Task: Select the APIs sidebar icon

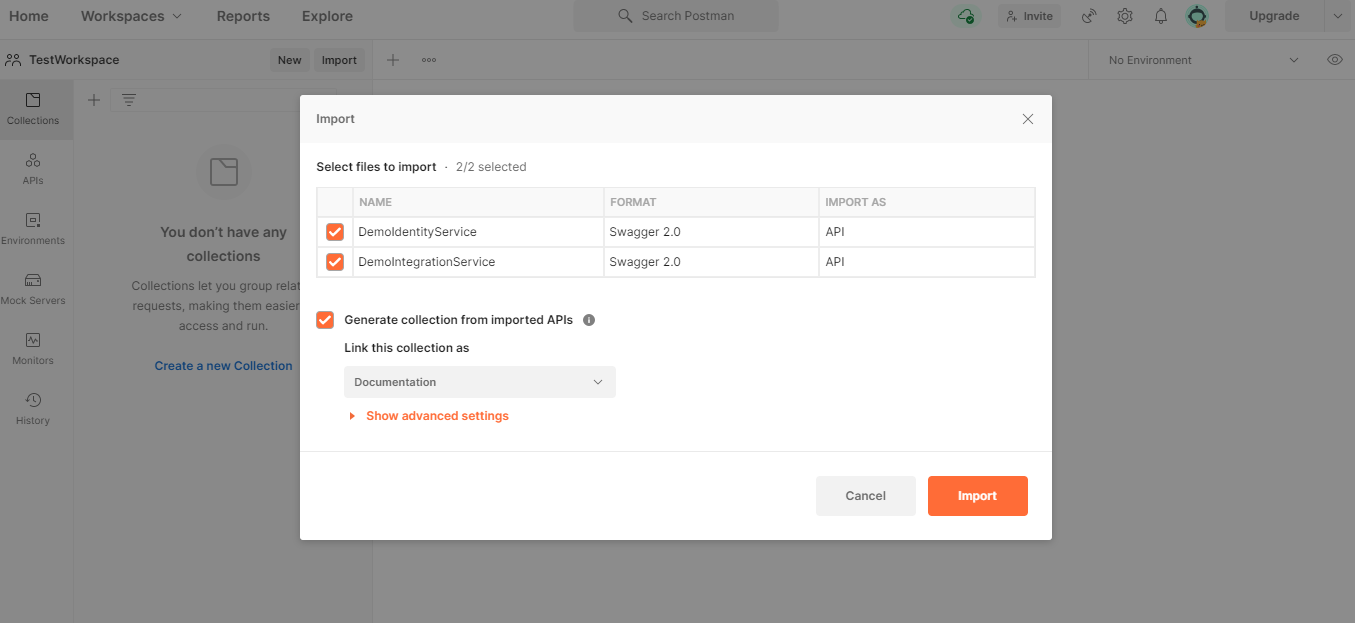Action: tap(33, 169)
